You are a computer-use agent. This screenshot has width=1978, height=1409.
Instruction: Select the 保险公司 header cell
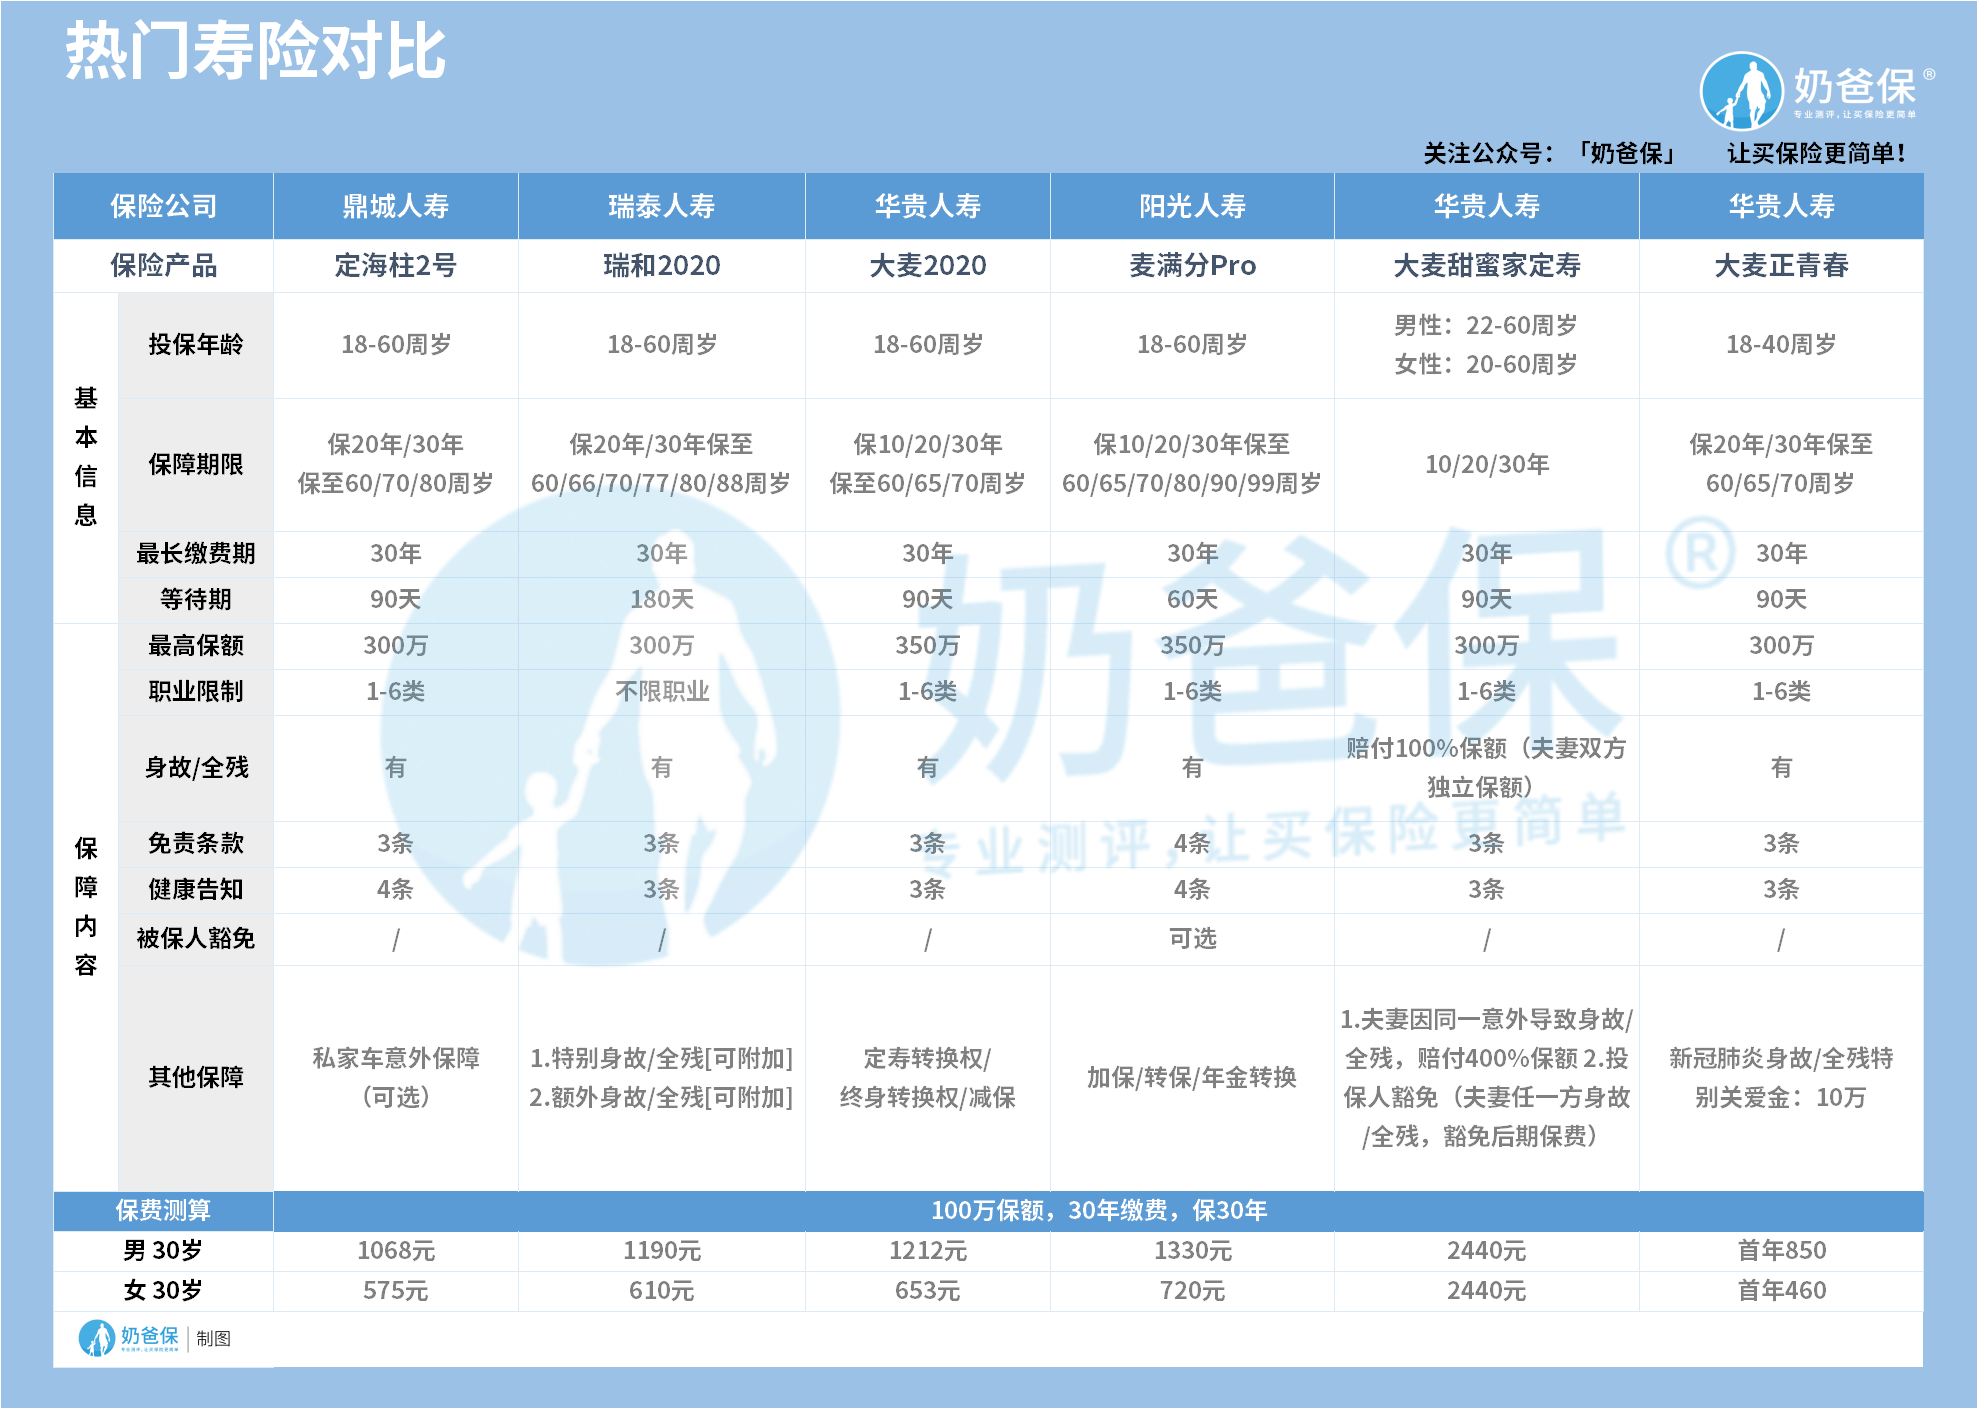pyautogui.click(x=163, y=206)
